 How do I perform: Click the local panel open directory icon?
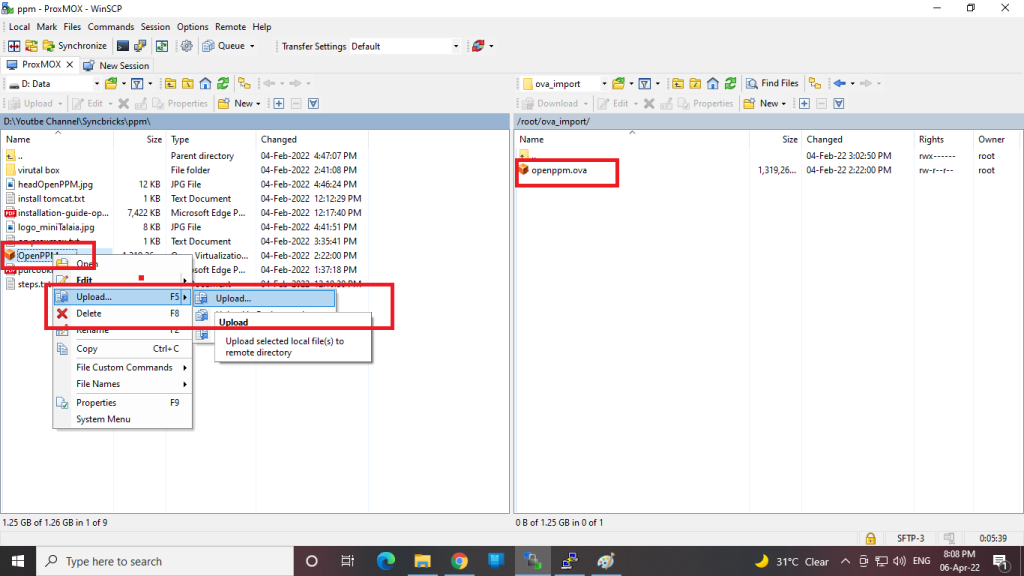tap(111, 84)
